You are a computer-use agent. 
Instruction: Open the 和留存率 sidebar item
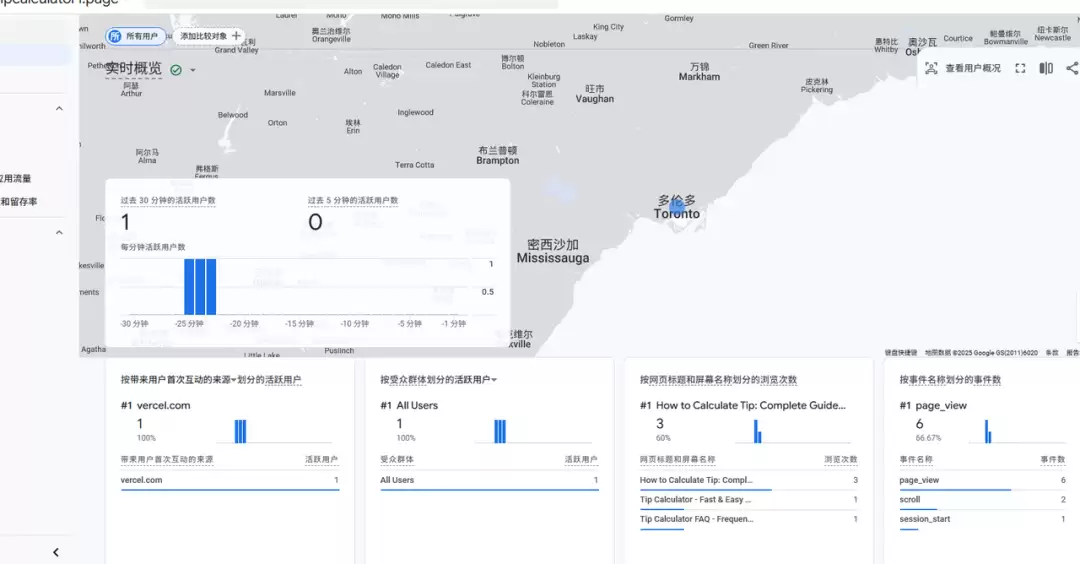click(19, 202)
